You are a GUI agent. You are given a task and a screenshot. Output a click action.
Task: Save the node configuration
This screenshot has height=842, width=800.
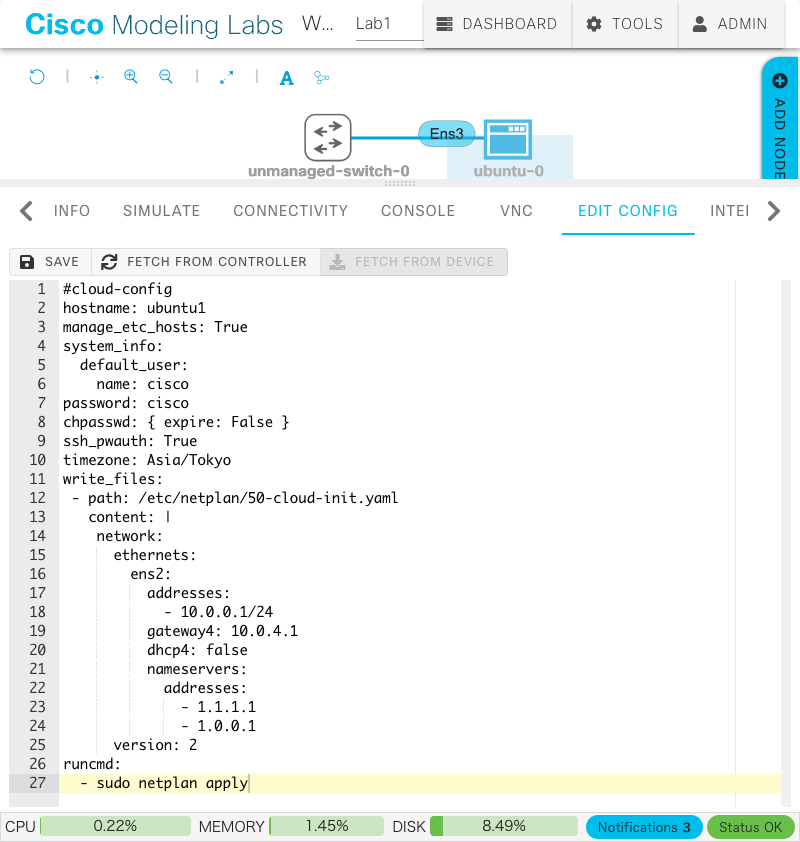tap(50, 262)
